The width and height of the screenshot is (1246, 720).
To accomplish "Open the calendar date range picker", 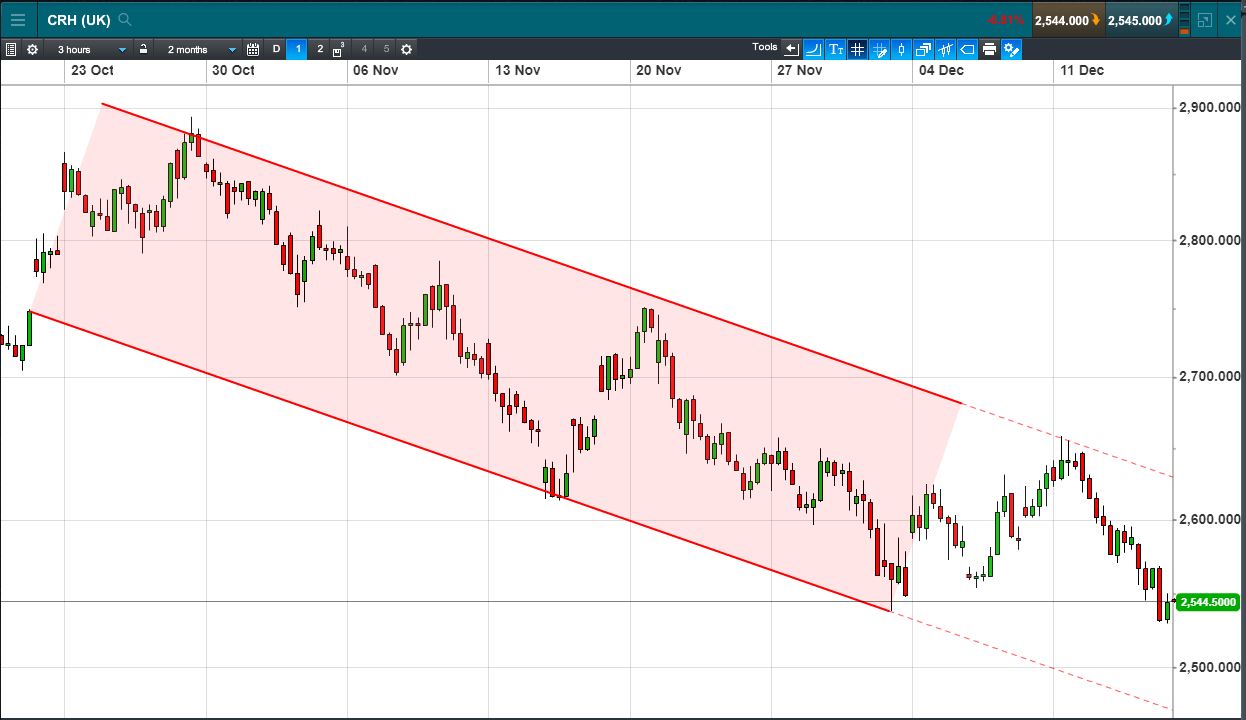I will point(253,49).
